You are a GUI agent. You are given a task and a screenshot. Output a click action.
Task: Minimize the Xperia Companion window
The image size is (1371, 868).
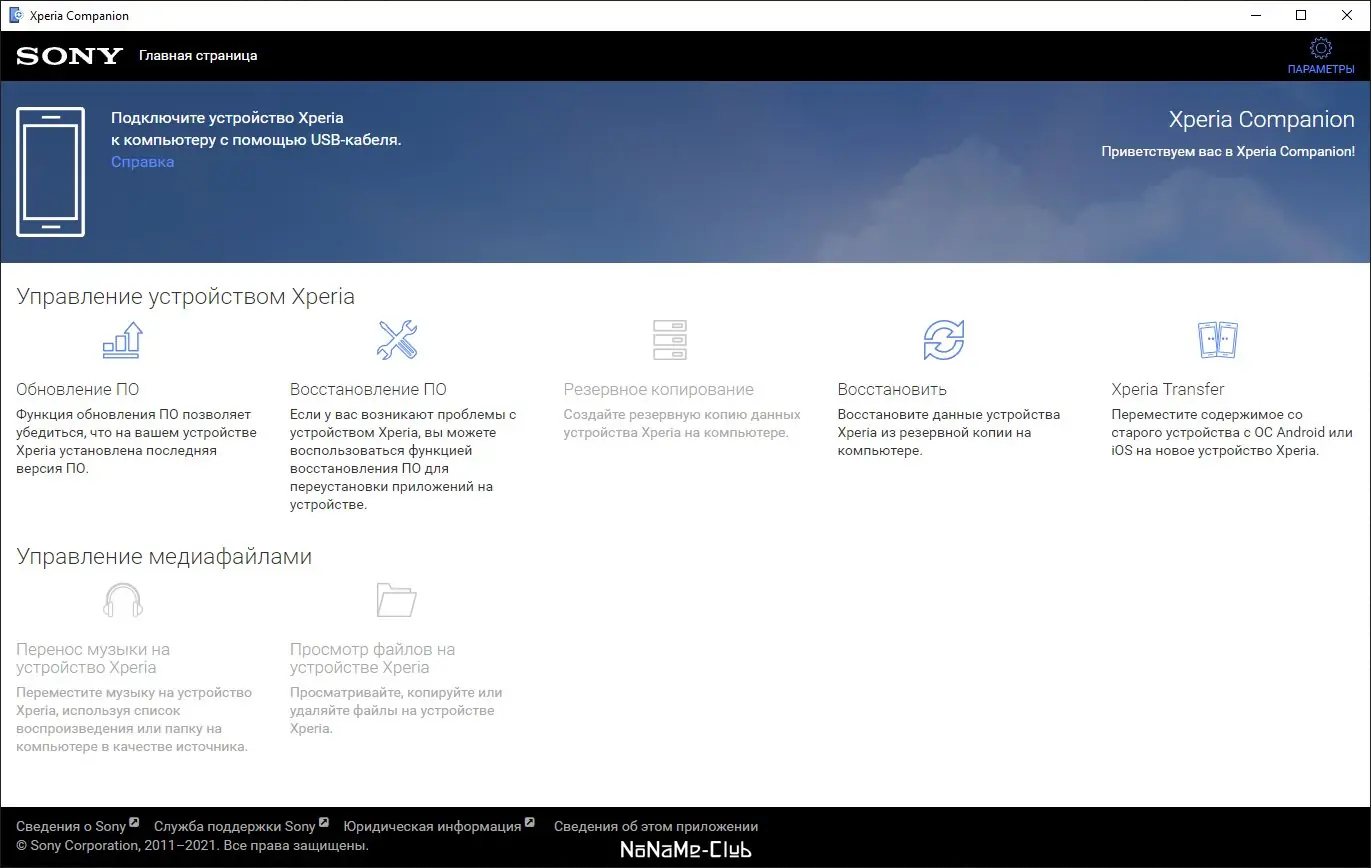point(1255,15)
